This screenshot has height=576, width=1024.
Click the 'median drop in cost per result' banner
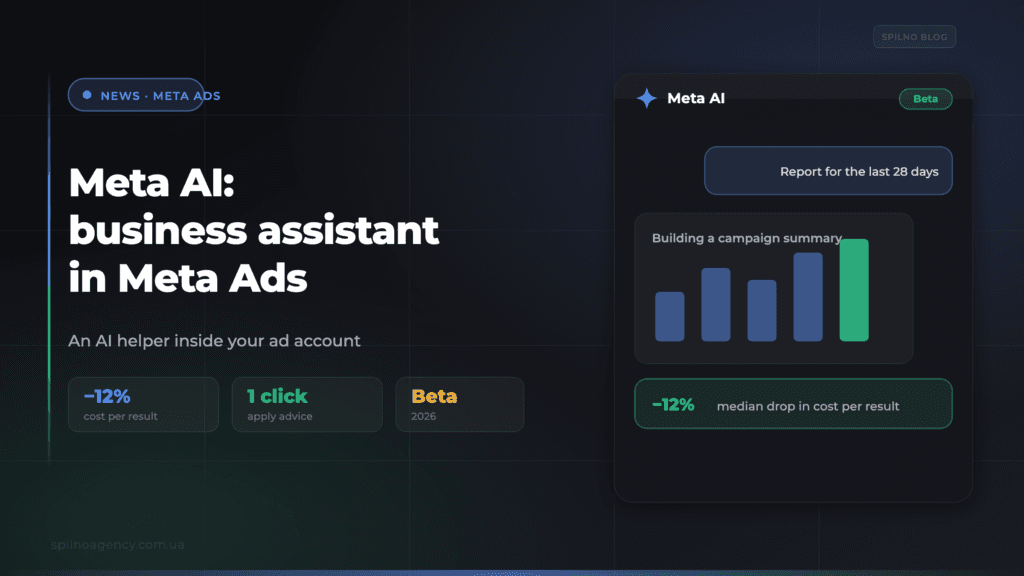click(793, 404)
